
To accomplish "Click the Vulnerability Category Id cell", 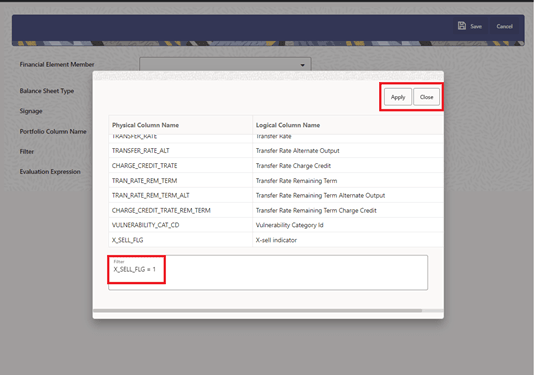I will pos(348,225).
